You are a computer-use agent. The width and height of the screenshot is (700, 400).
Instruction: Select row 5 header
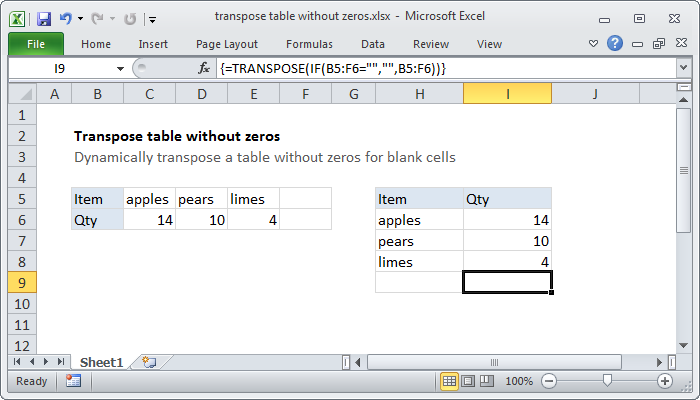click(22, 199)
